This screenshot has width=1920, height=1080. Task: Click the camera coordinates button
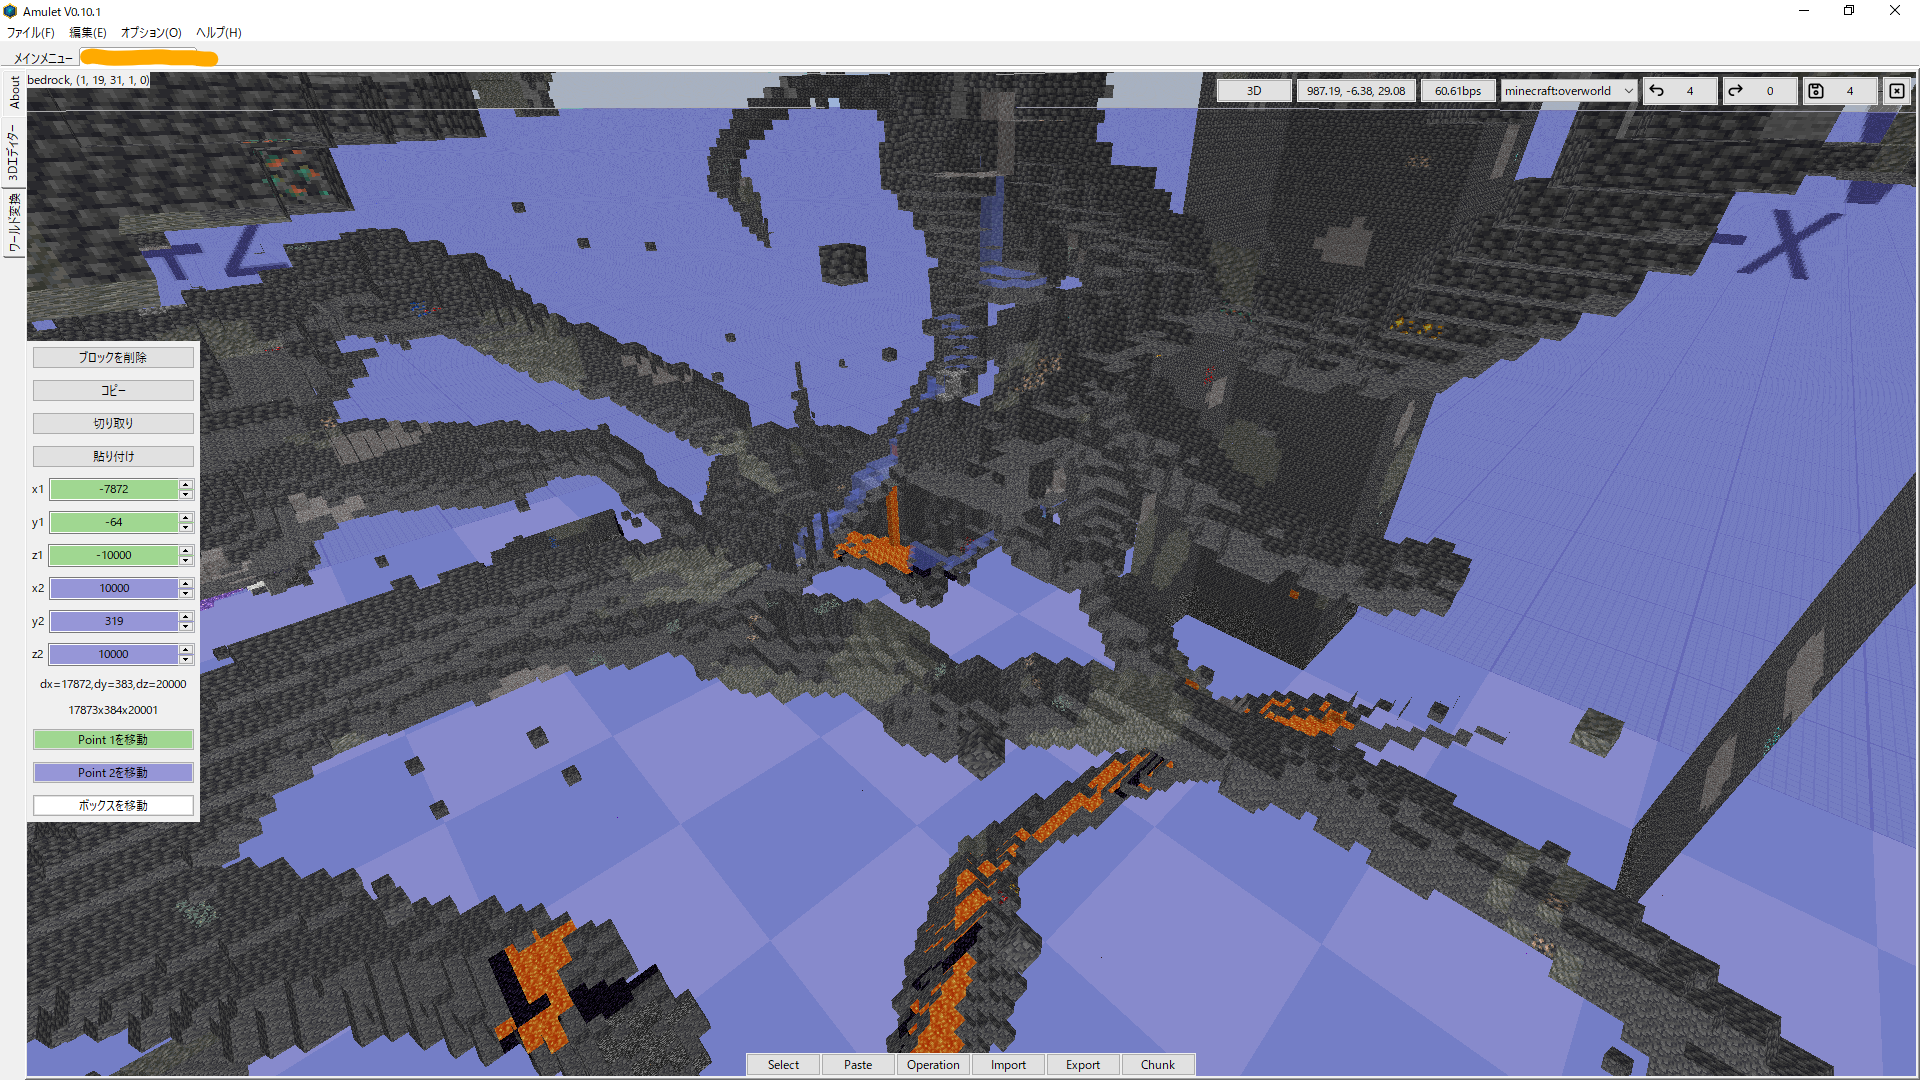coord(1355,91)
